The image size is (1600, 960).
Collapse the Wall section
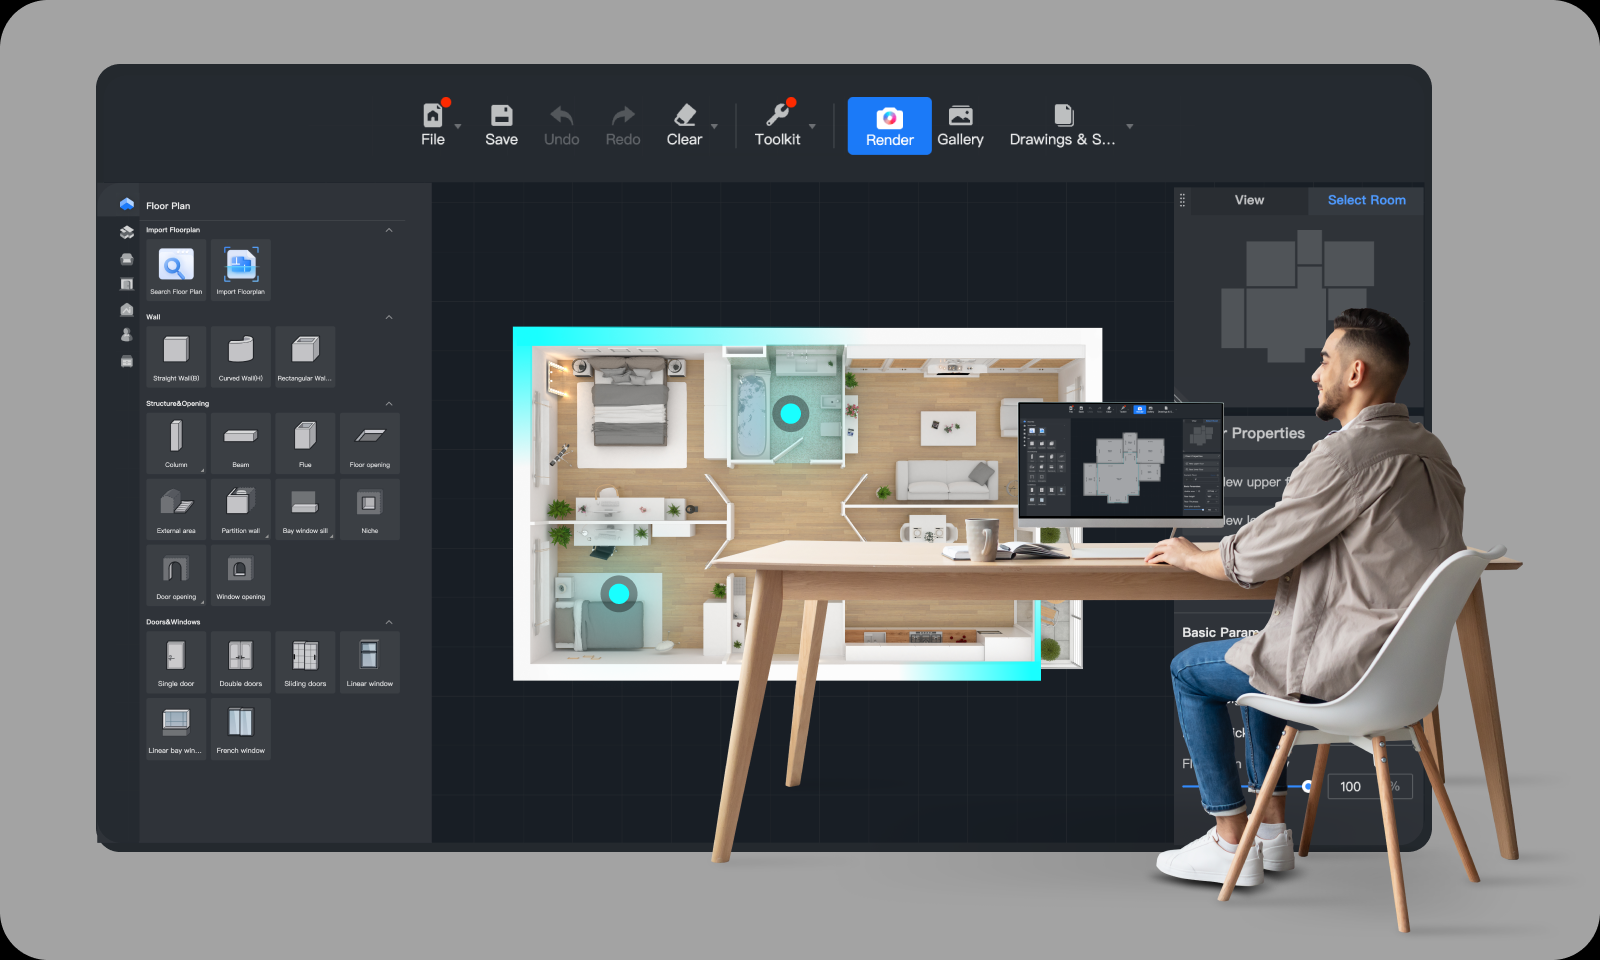(389, 316)
